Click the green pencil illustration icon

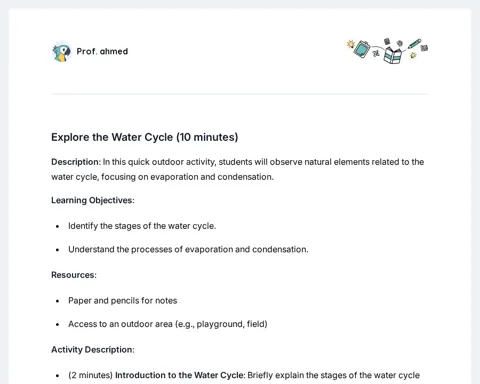click(x=414, y=44)
